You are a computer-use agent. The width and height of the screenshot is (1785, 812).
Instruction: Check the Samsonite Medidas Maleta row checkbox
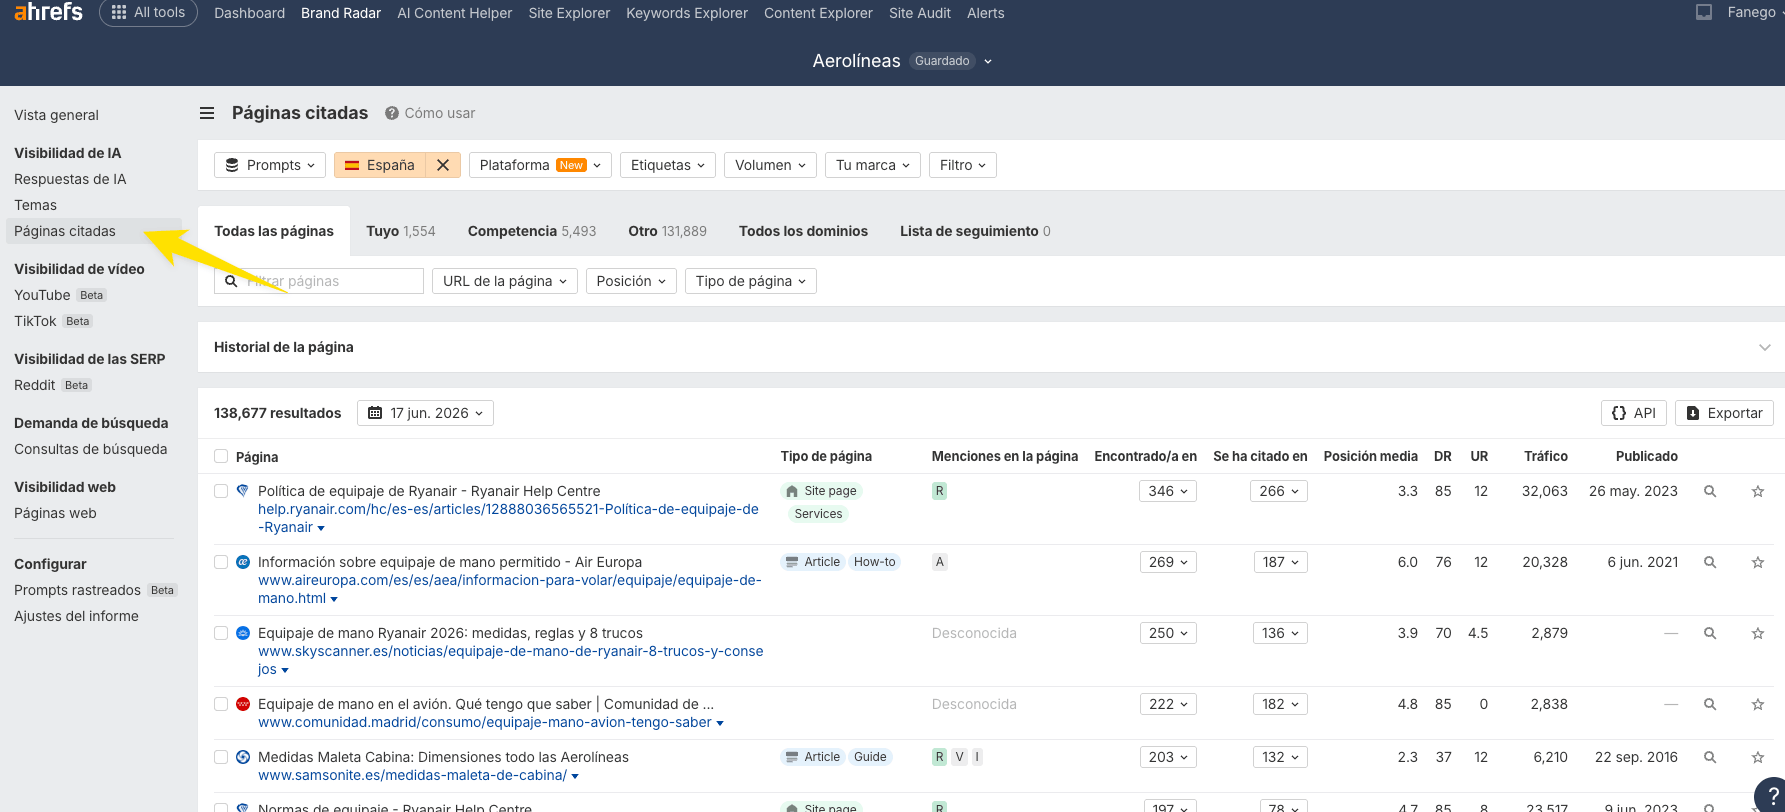(x=221, y=757)
